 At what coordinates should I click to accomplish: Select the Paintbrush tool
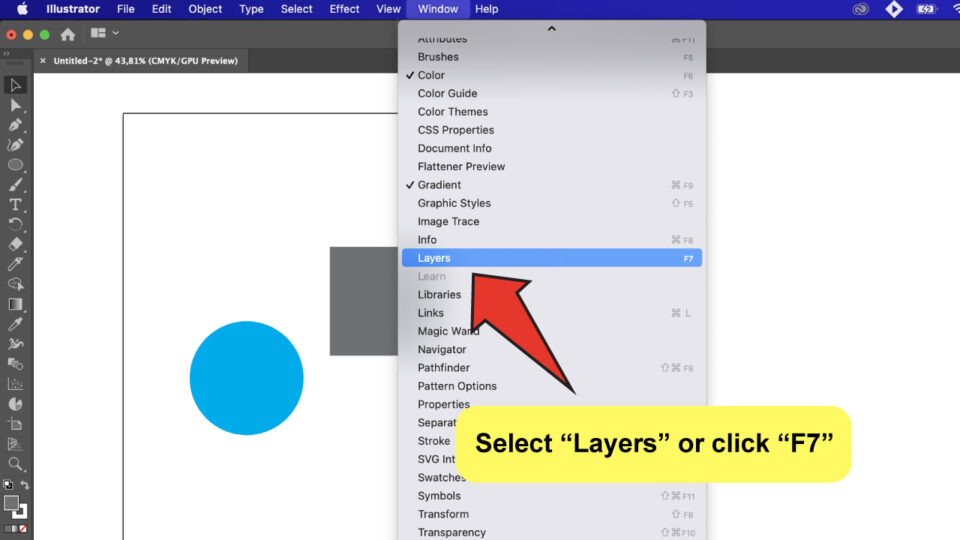[15, 185]
